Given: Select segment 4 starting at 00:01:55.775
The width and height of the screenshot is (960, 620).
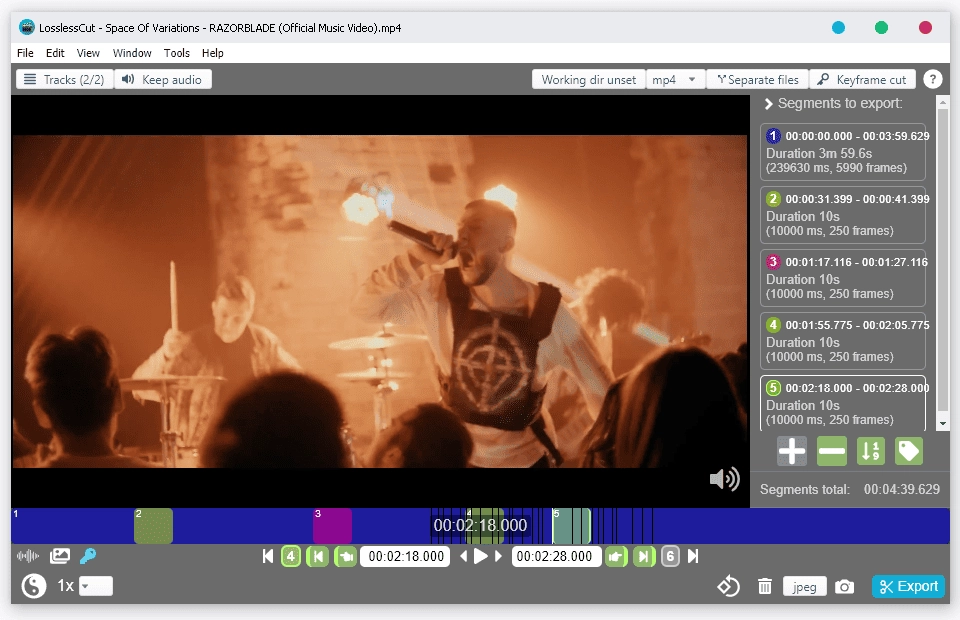Looking at the screenshot, I should tap(842, 341).
